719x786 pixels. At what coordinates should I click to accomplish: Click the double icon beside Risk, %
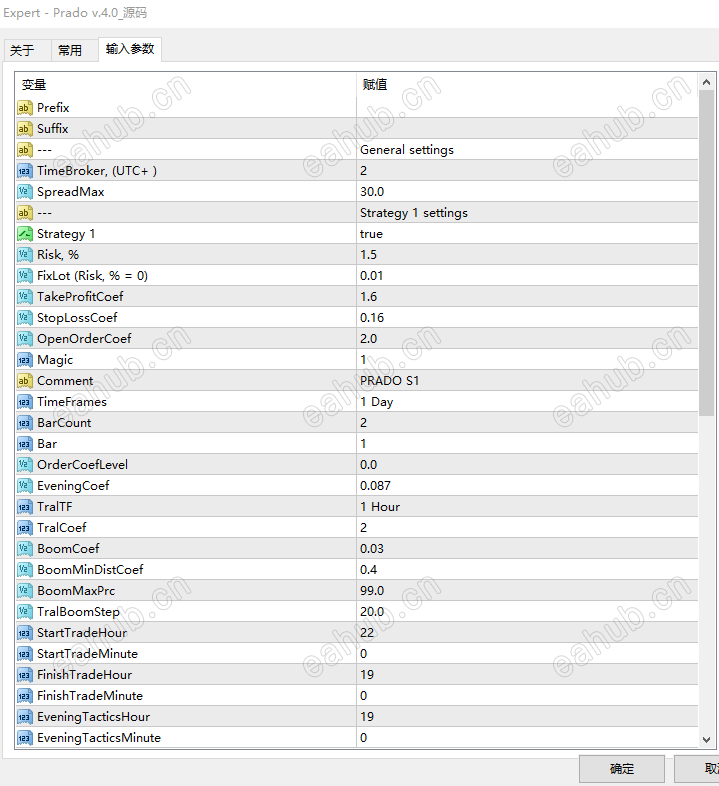click(x=25, y=255)
